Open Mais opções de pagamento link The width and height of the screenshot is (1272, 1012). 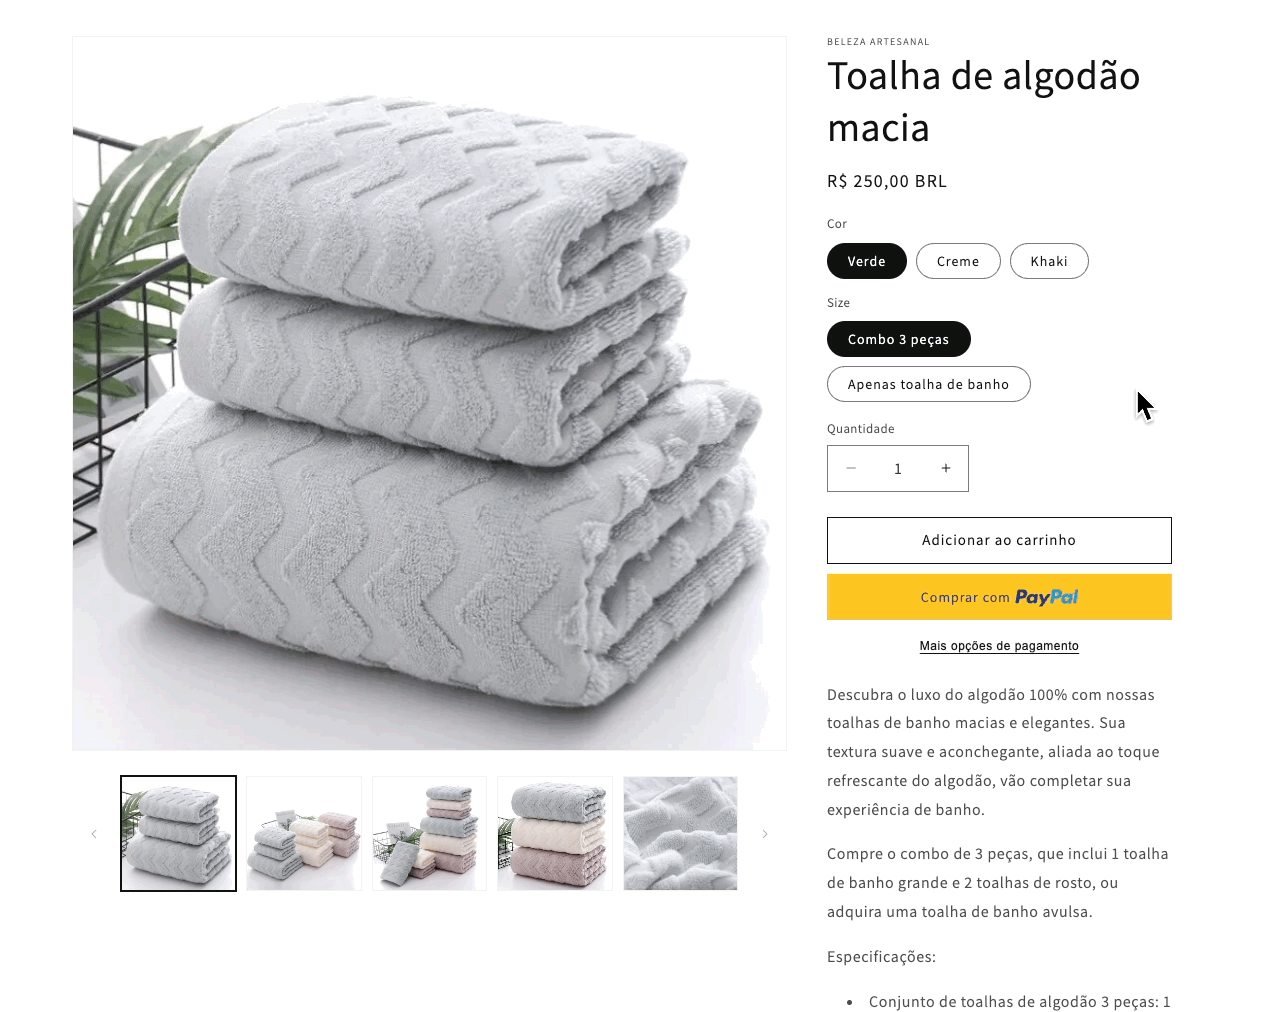999,646
